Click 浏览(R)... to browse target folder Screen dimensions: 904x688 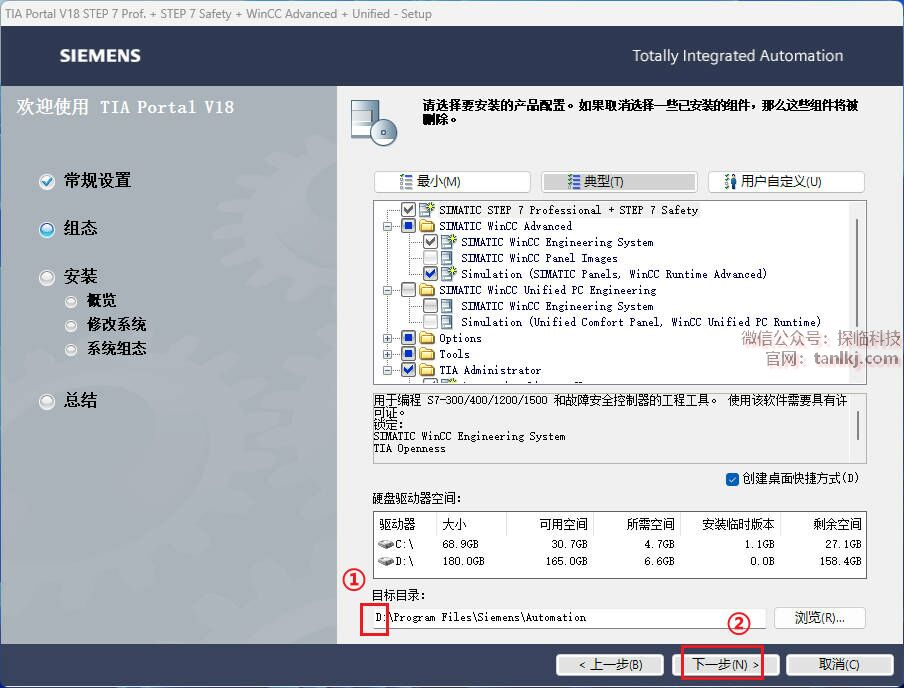pos(819,618)
